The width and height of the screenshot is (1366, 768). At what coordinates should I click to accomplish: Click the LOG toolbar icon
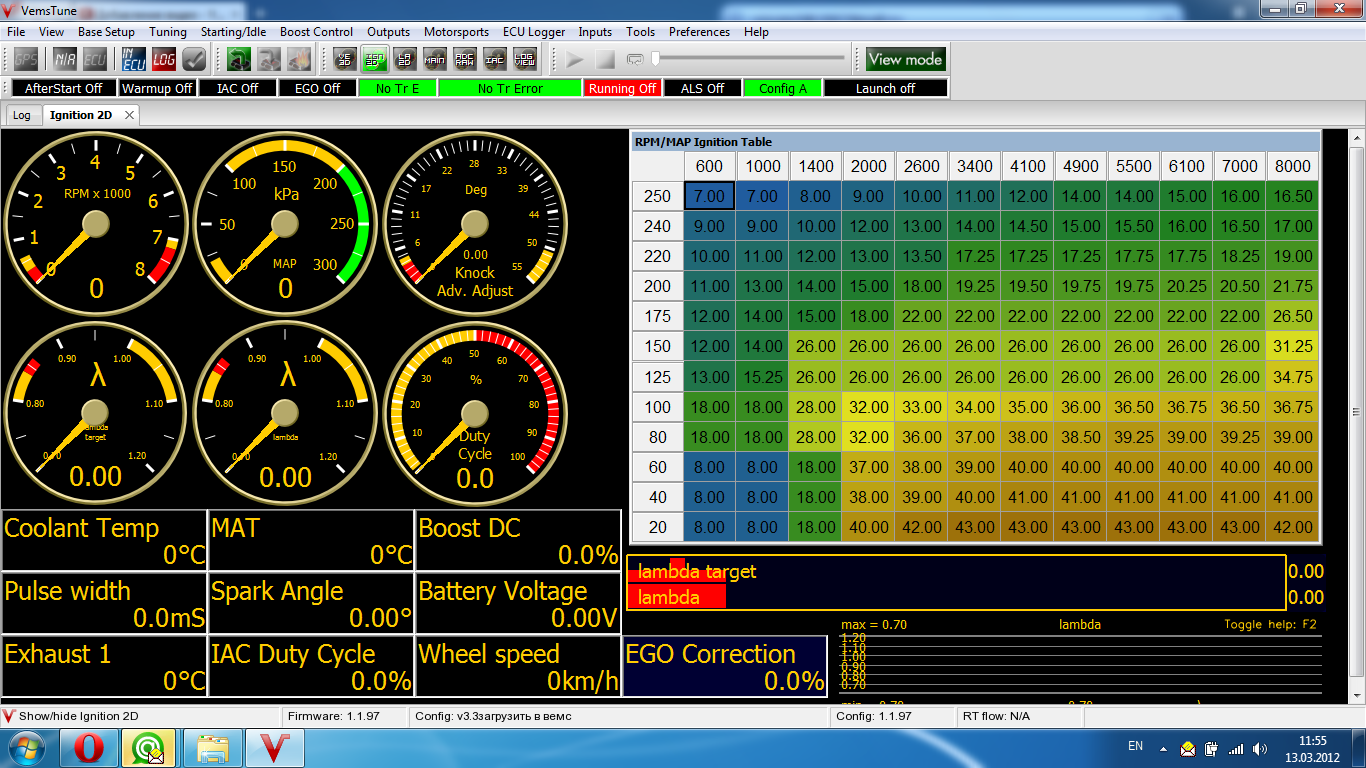[x=164, y=59]
